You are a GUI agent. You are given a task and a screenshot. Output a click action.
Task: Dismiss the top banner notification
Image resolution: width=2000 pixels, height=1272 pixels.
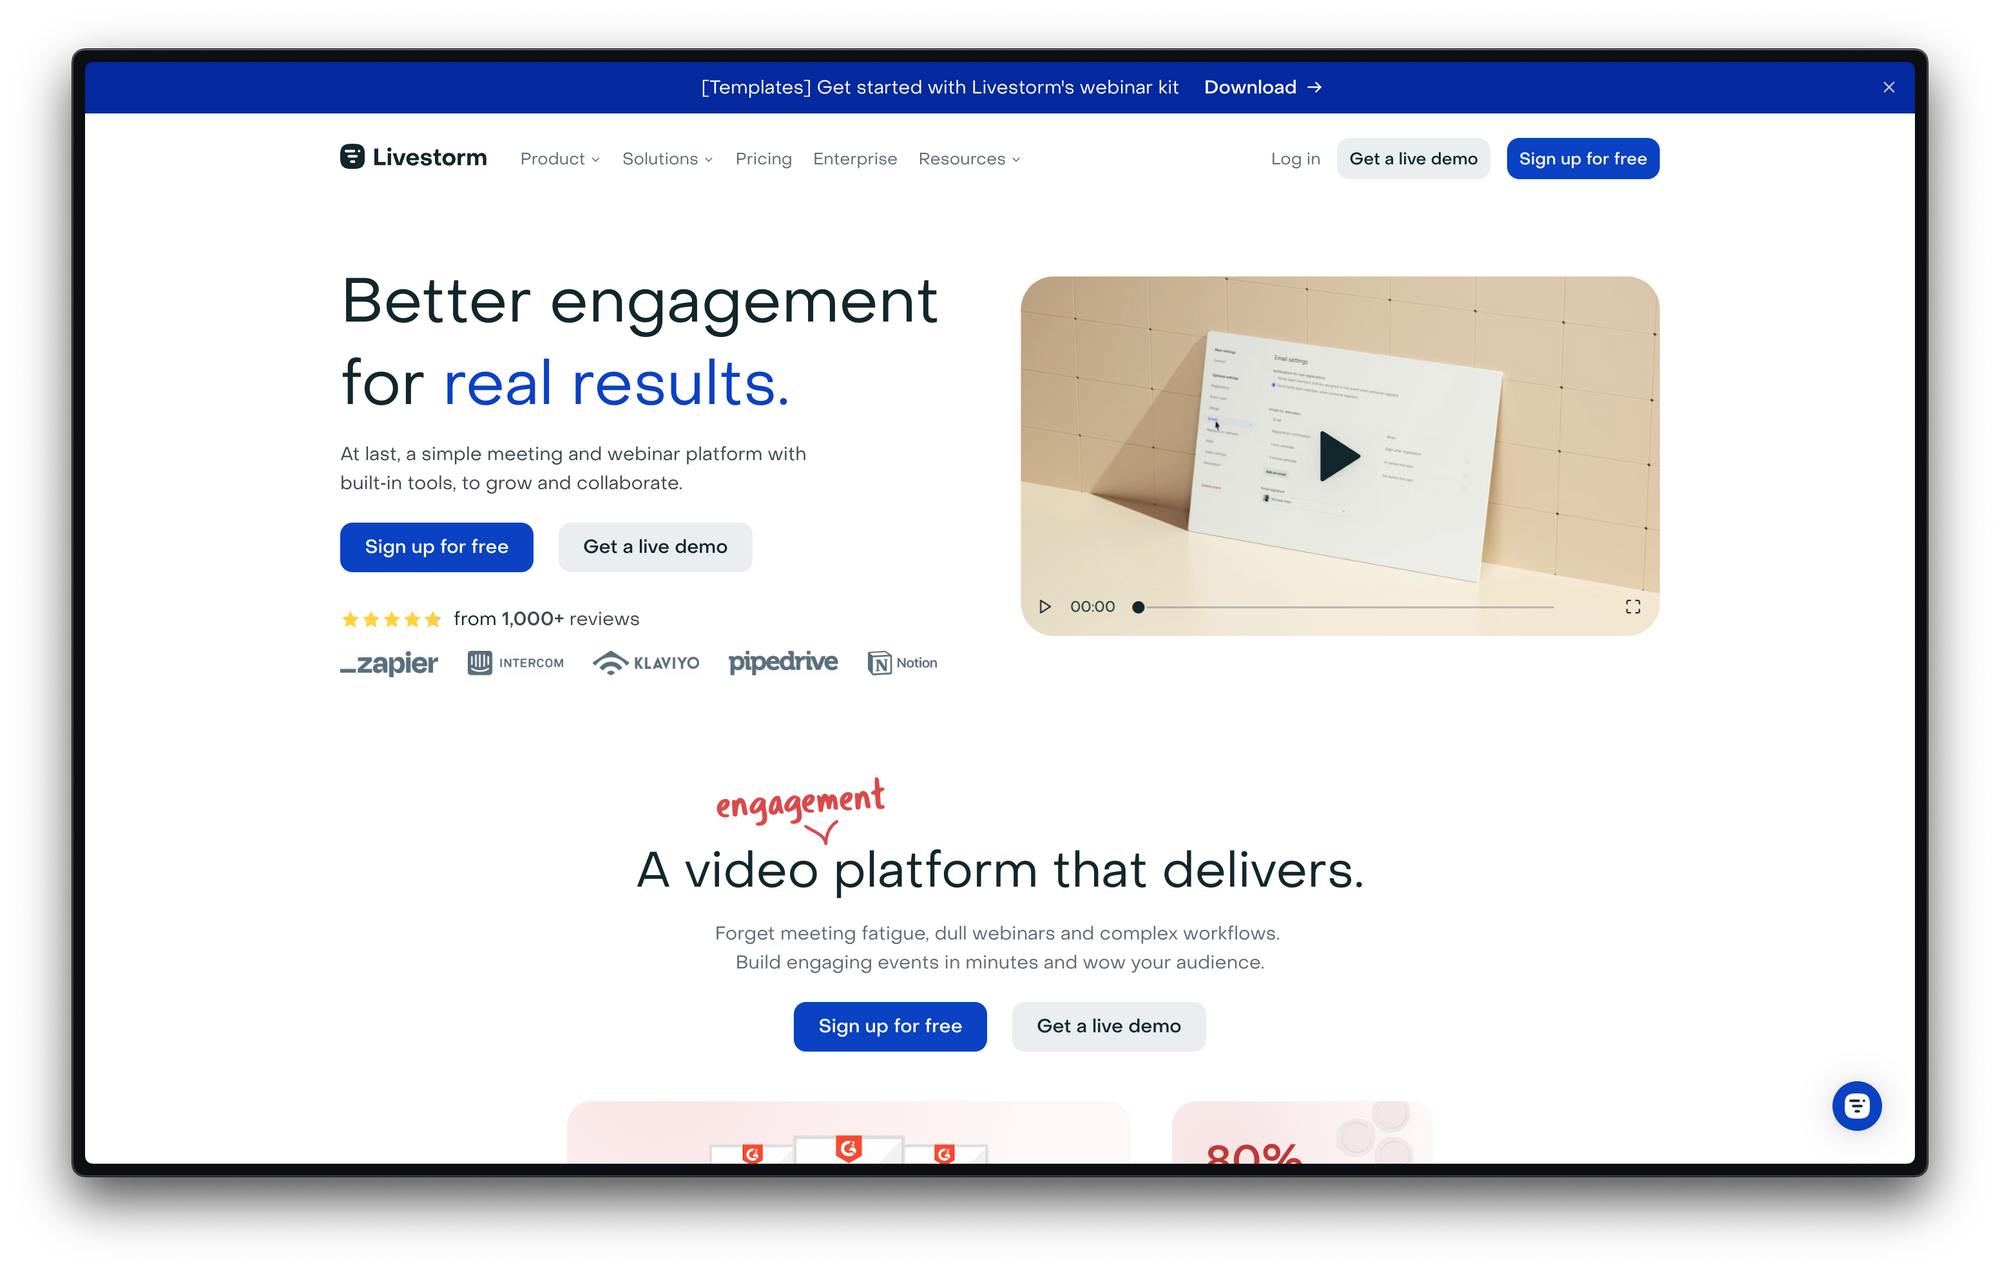[1889, 87]
